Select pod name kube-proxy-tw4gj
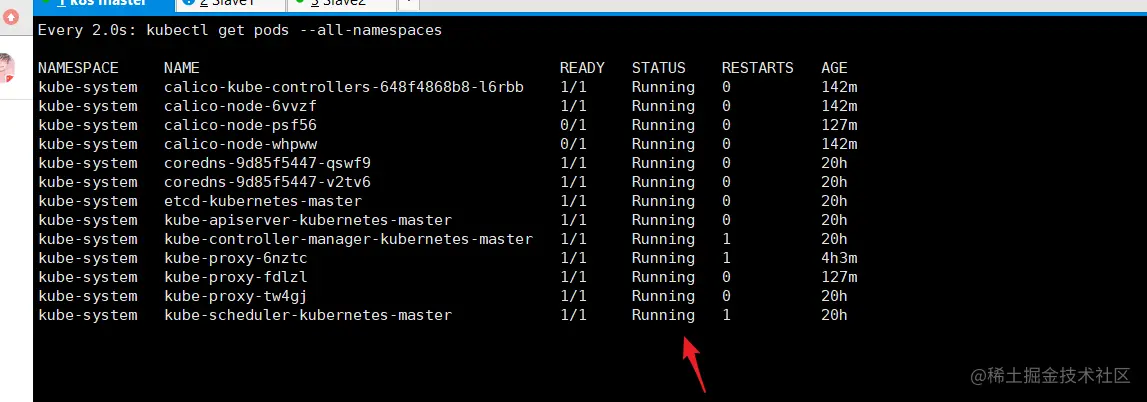The height and width of the screenshot is (402, 1147). pos(236,296)
